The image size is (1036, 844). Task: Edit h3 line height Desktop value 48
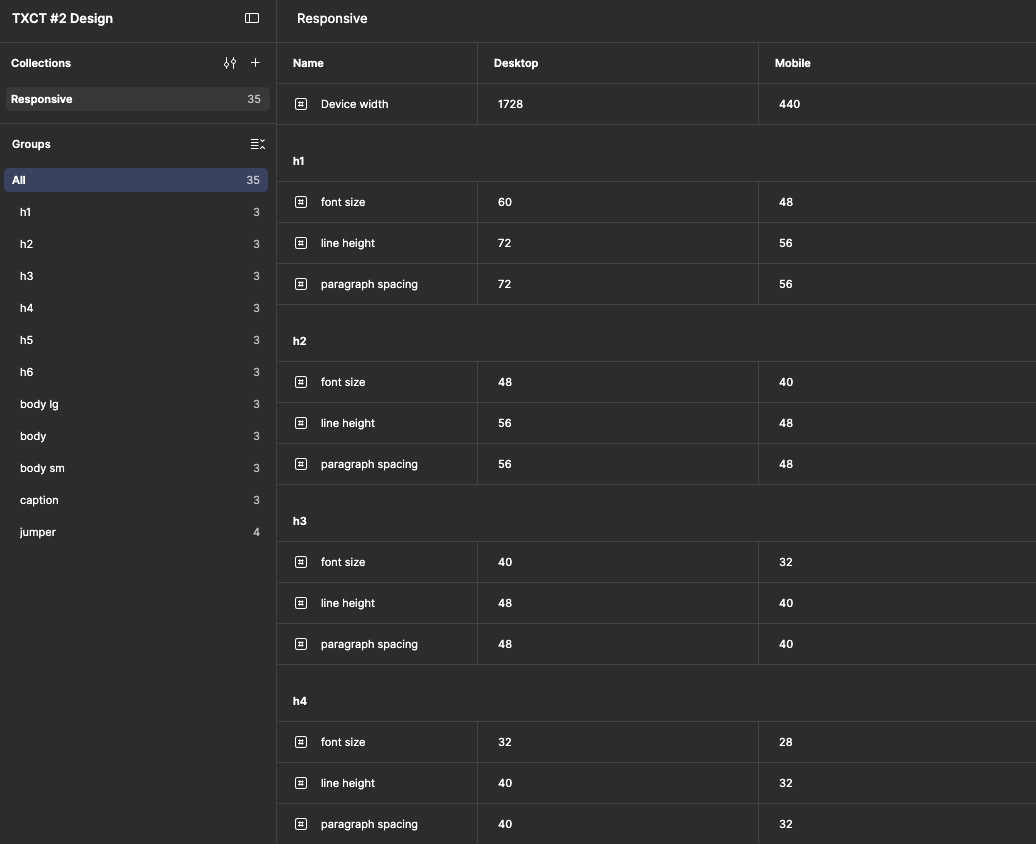(x=618, y=603)
